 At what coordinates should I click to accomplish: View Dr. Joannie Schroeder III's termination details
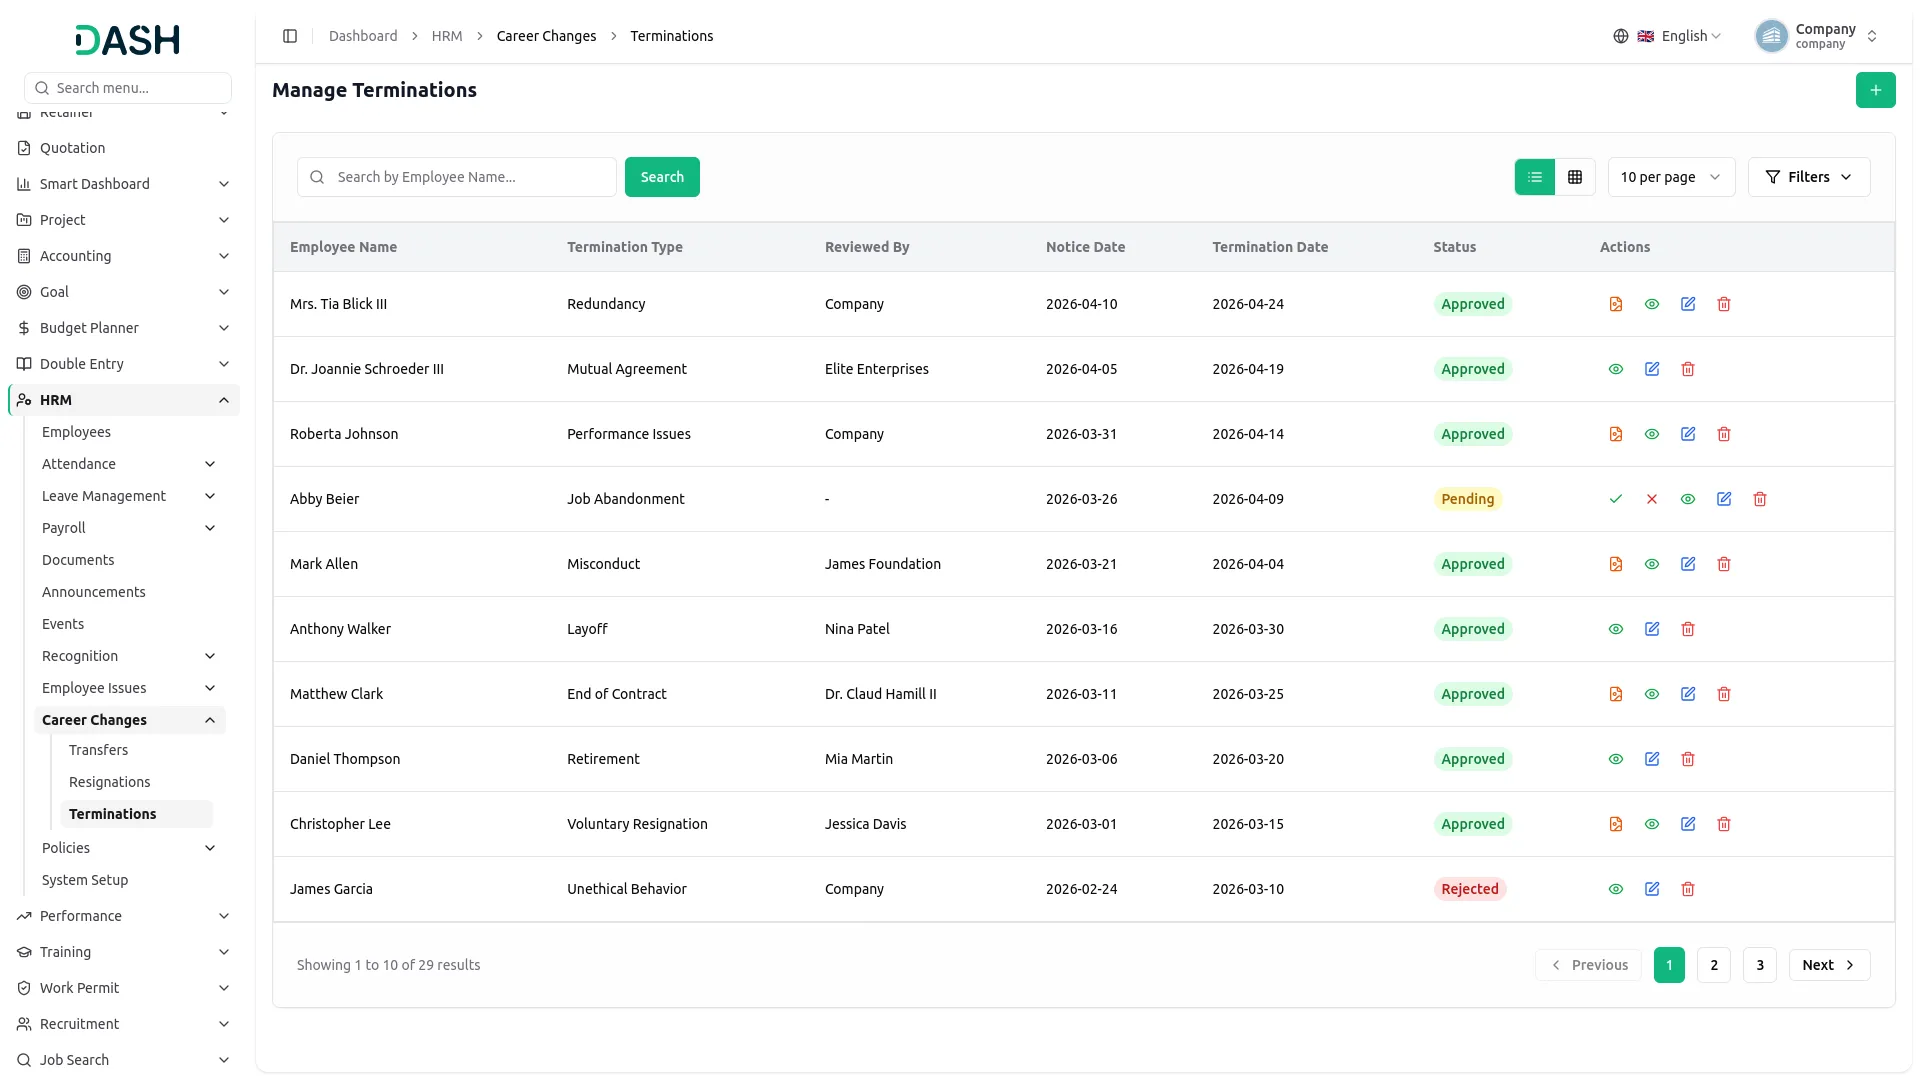click(1615, 369)
